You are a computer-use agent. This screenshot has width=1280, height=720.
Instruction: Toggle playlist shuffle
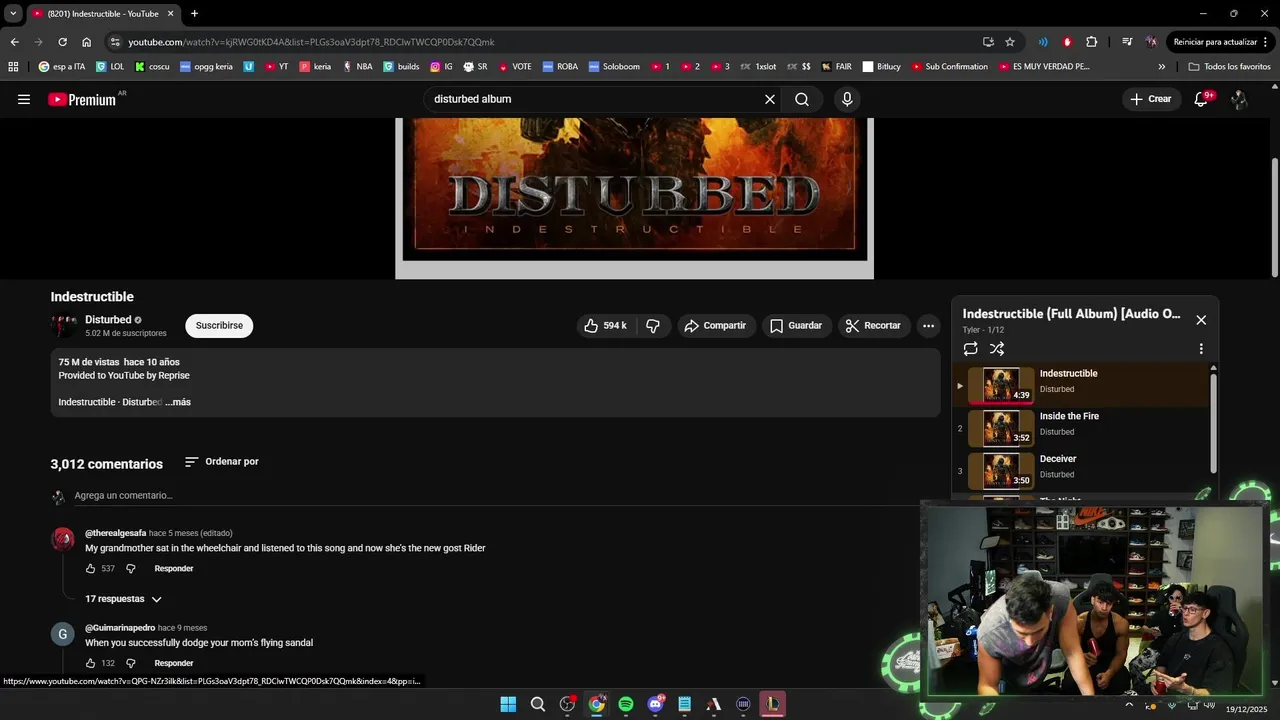(x=997, y=349)
